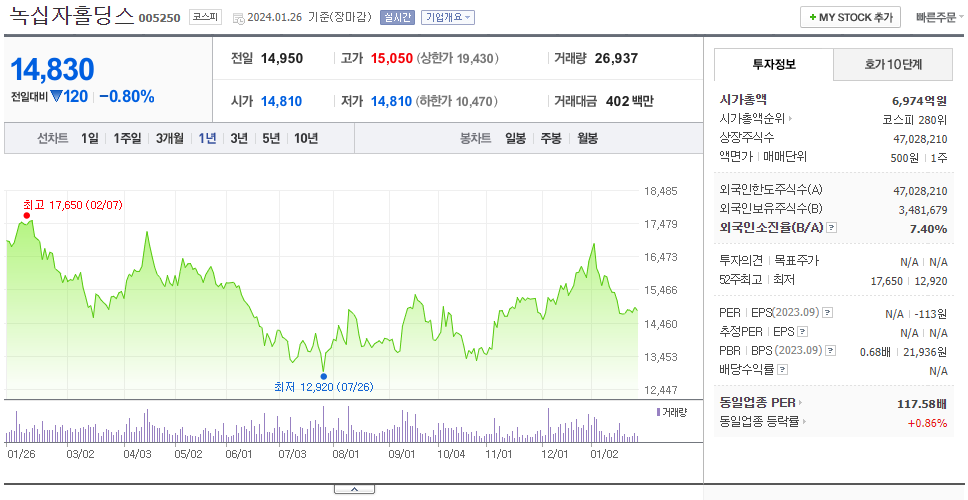Viewport: 968px width, 500px height.
Task: Click the 거래량 value 26,937
Action: point(616,59)
